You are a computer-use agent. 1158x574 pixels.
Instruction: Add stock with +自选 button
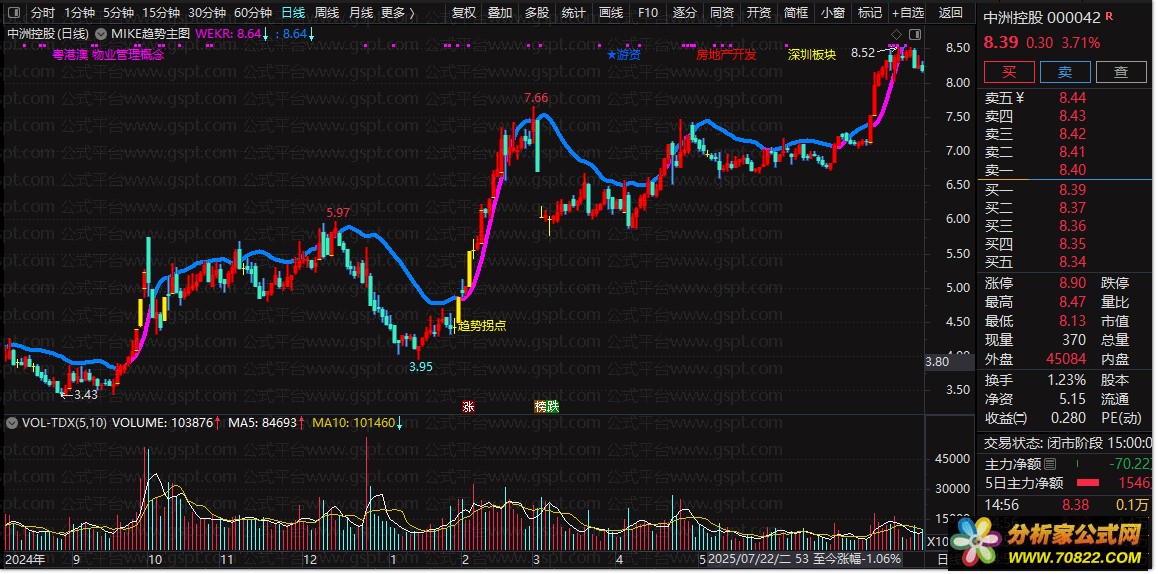pos(908,13)
